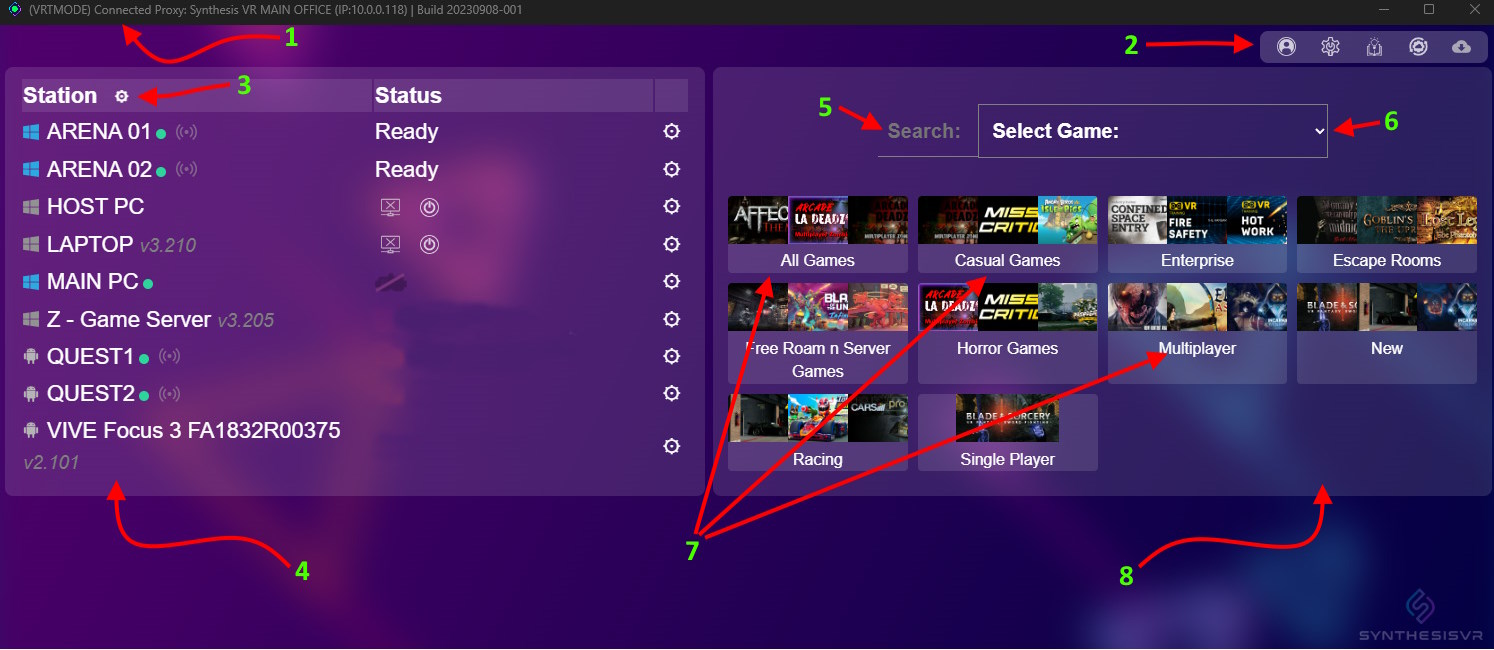
Task: Expand the Select Game dropdown
Action: (x=1152, y=131)
